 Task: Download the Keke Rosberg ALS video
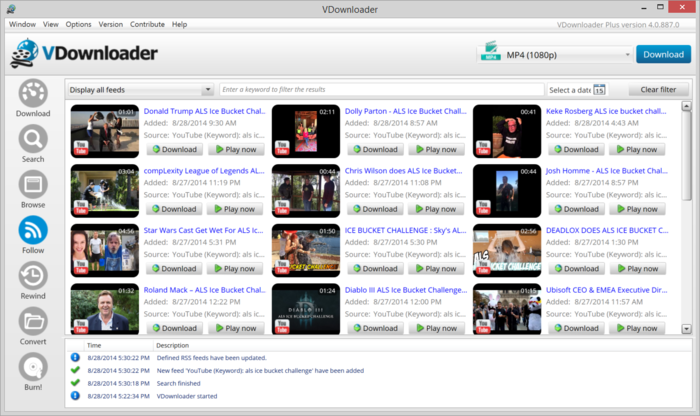[x=576, y=150]
